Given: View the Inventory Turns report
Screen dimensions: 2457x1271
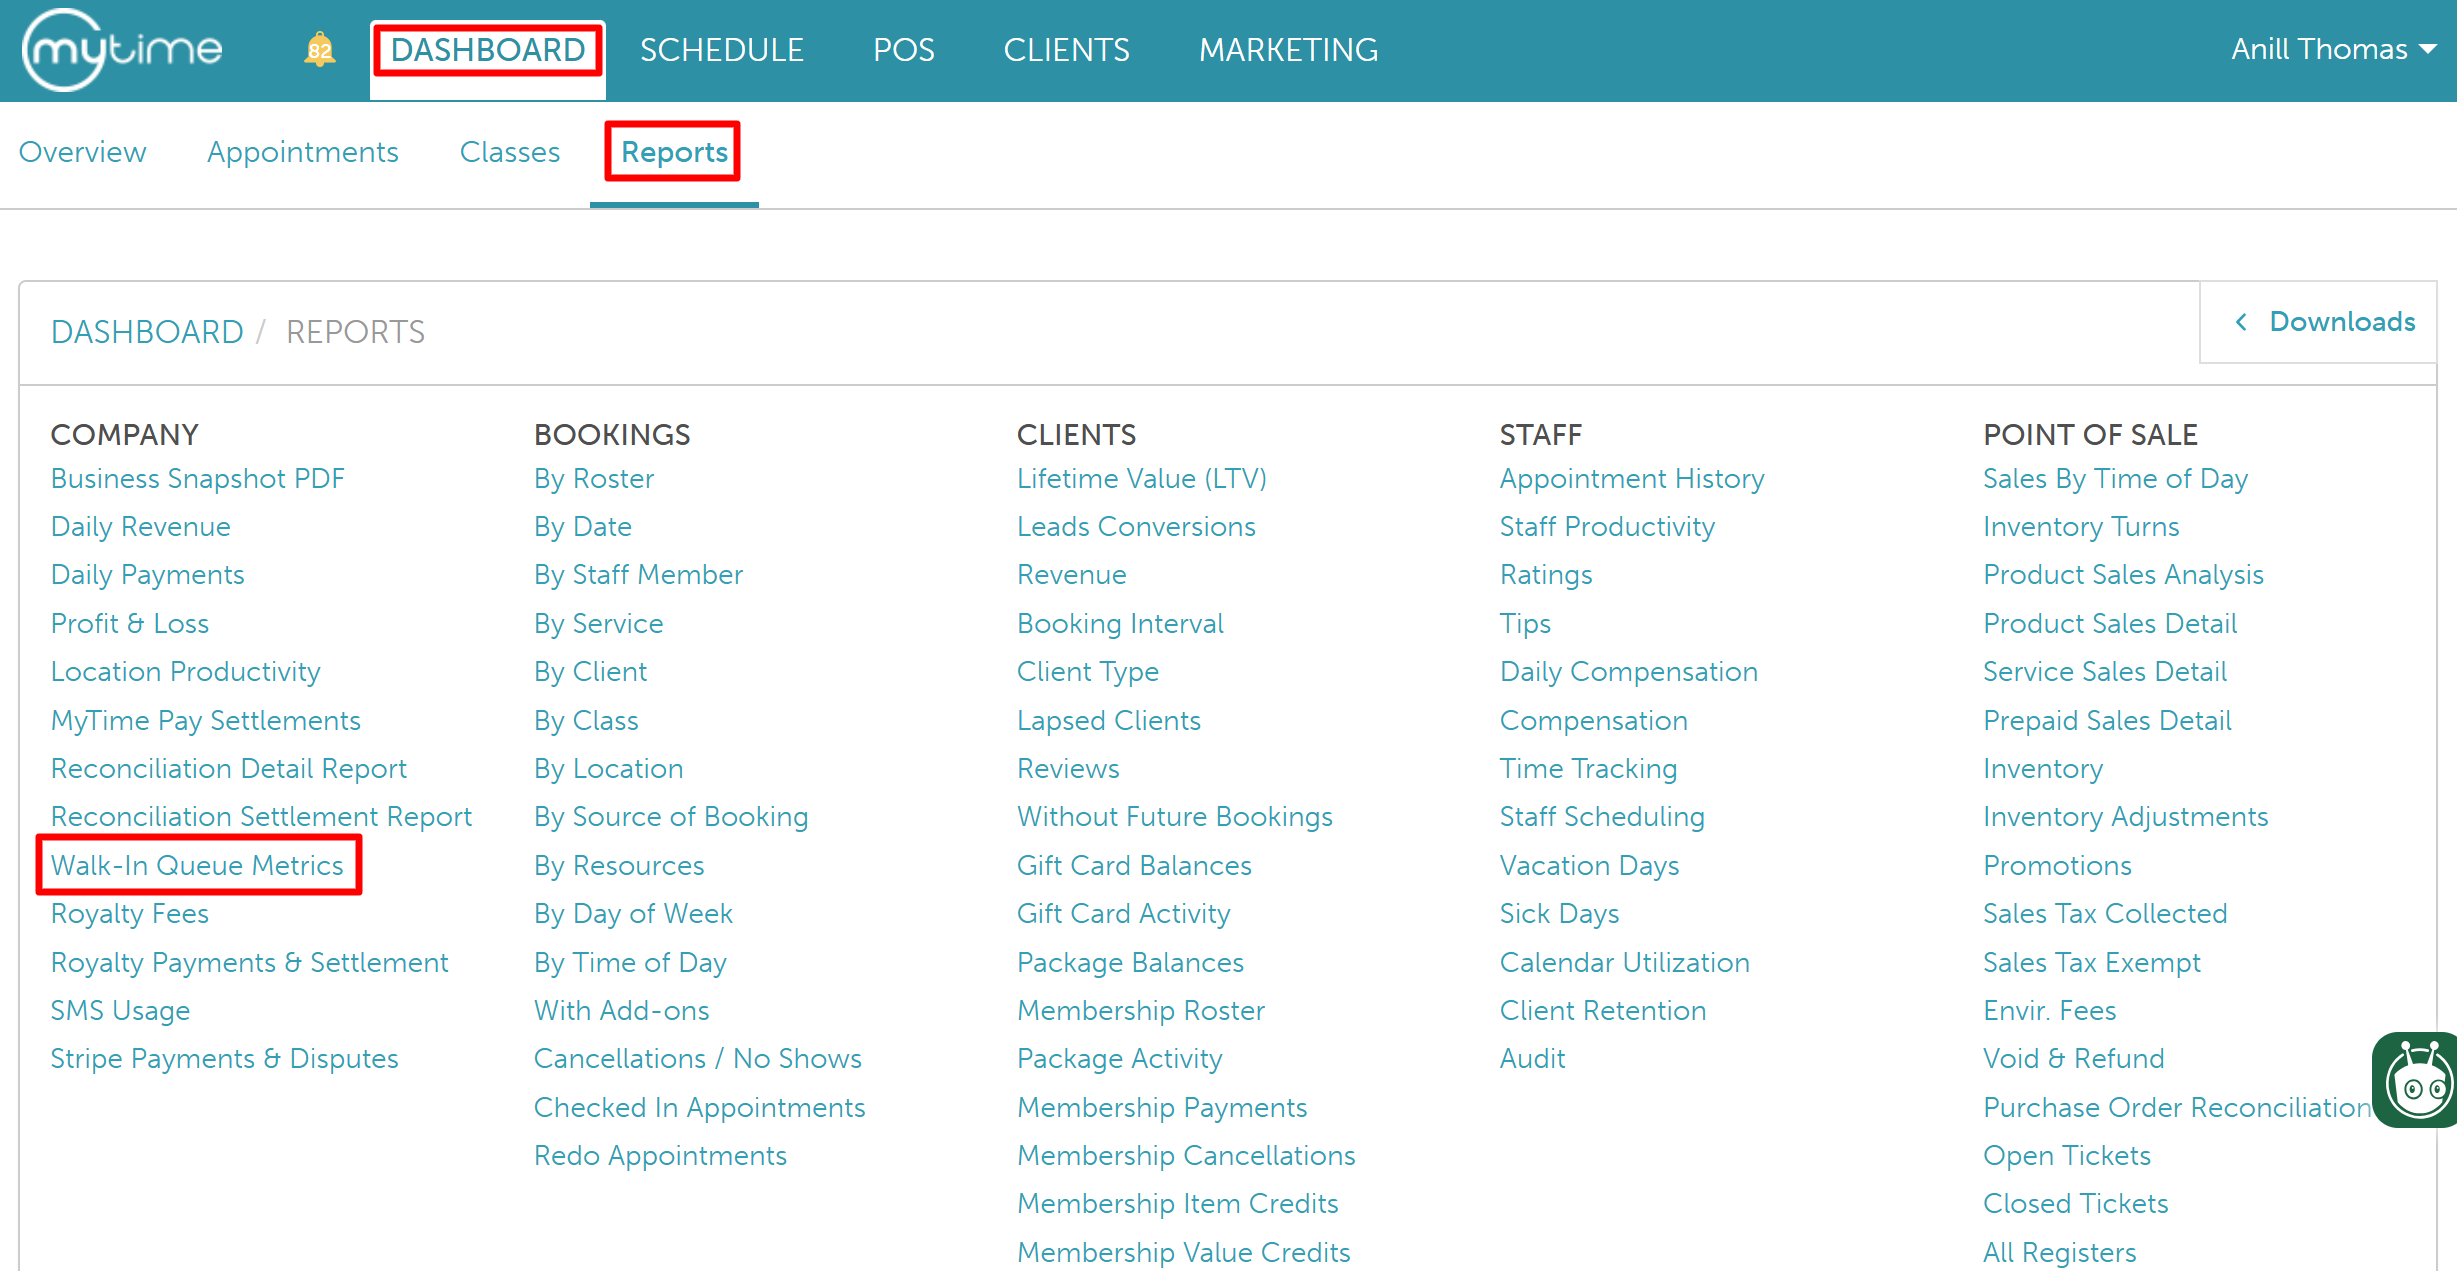Looking at the screenshot, I should pos(2082,527).
